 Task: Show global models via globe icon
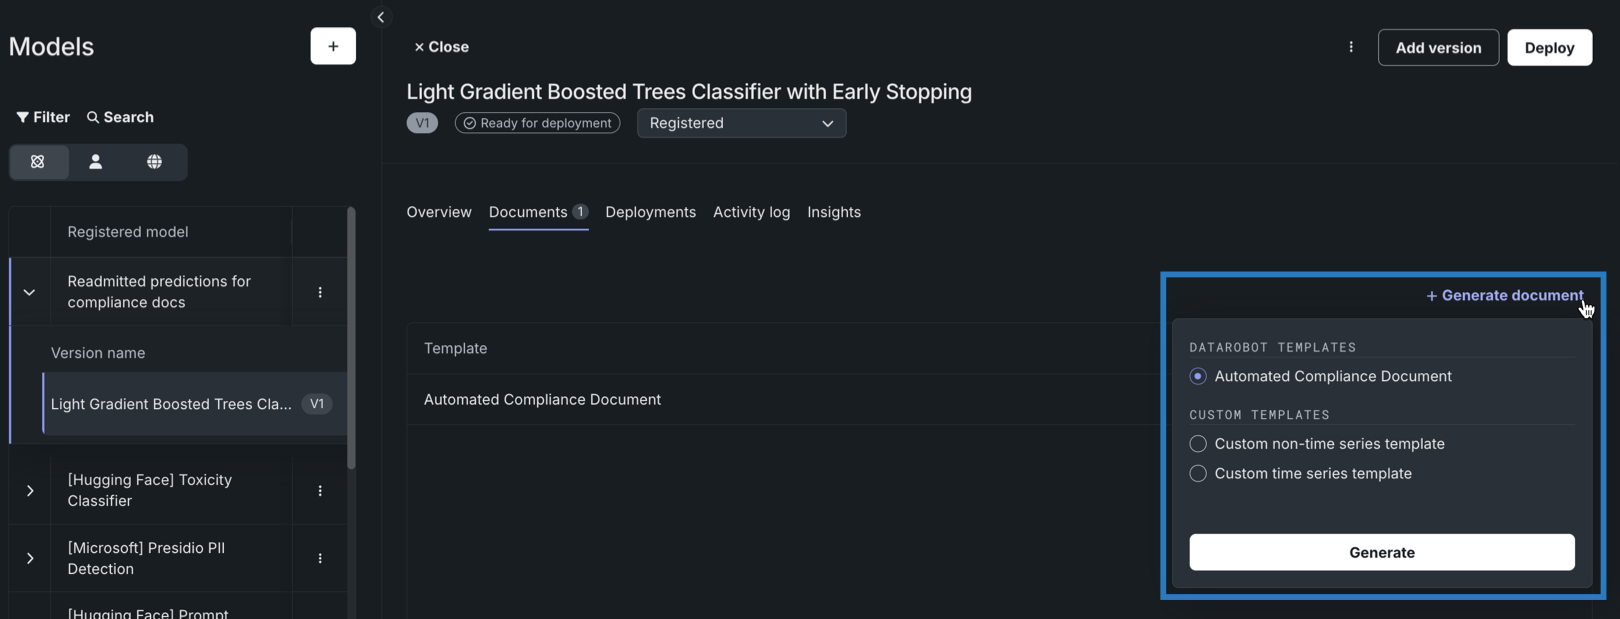coord(154,162)
